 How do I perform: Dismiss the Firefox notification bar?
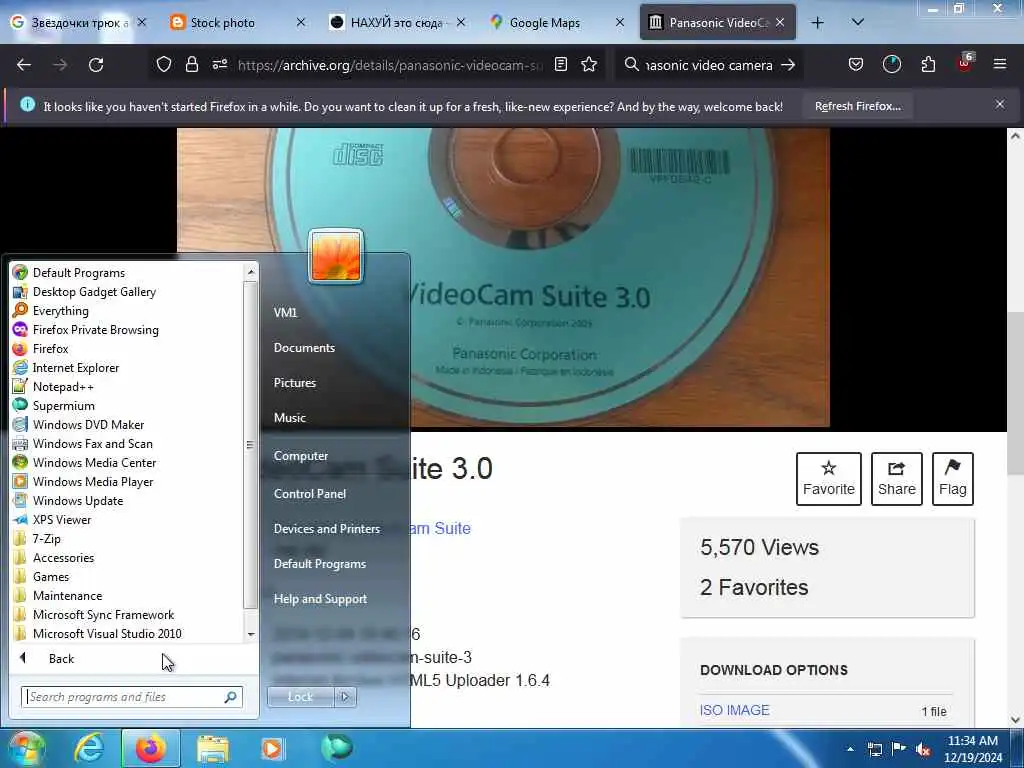click(x=1000, y=104)
